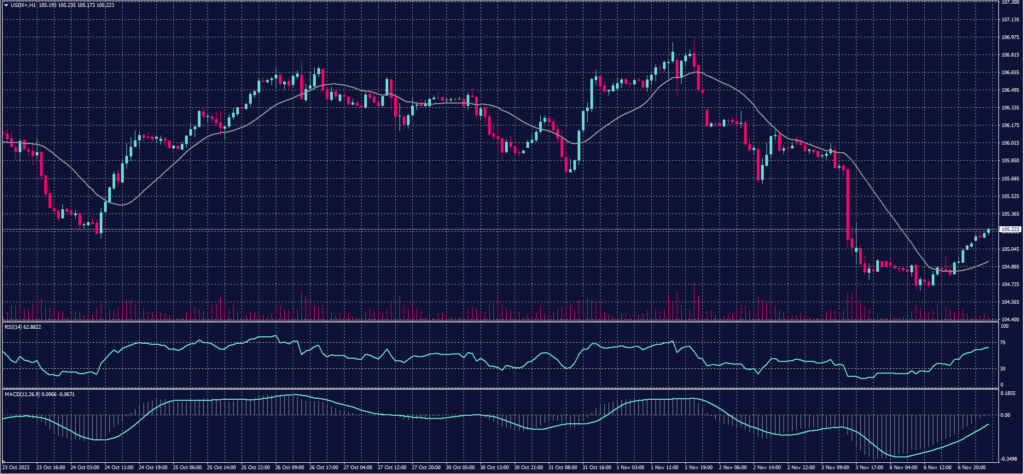Click the 3 Nov 17:00 time axis label
Screen dimensions: 1024x474
click(865, 468)
